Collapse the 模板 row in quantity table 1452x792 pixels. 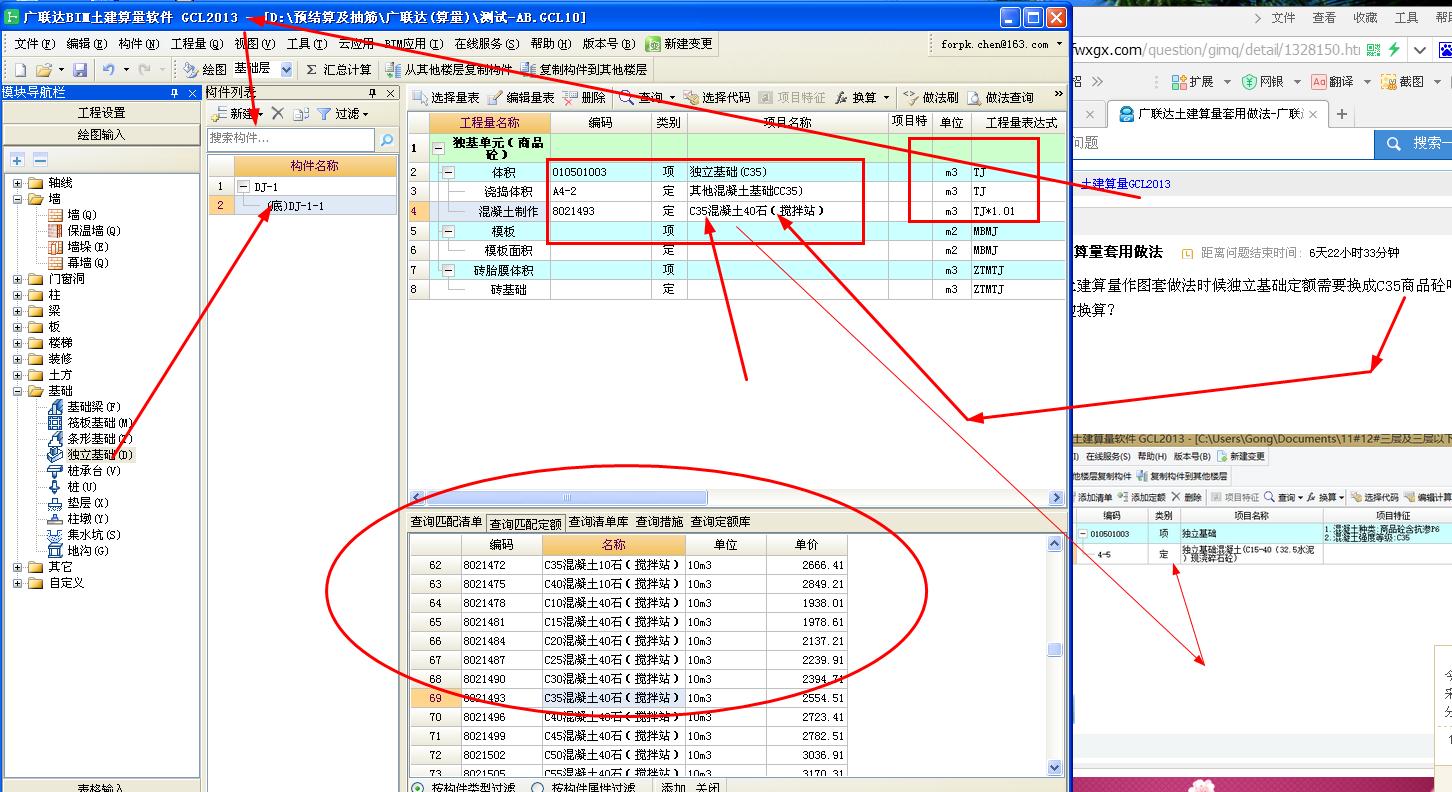(x=448, y=231)
